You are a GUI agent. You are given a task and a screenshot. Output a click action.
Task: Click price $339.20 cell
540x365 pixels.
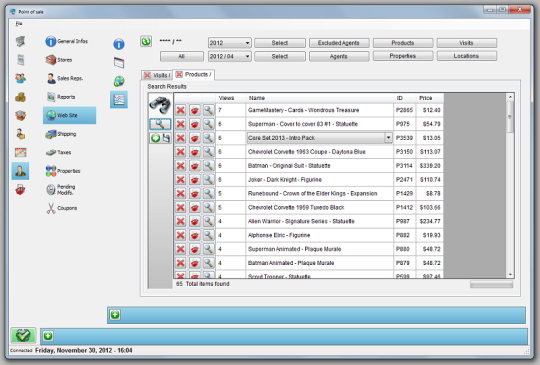(x=429, y=166)
